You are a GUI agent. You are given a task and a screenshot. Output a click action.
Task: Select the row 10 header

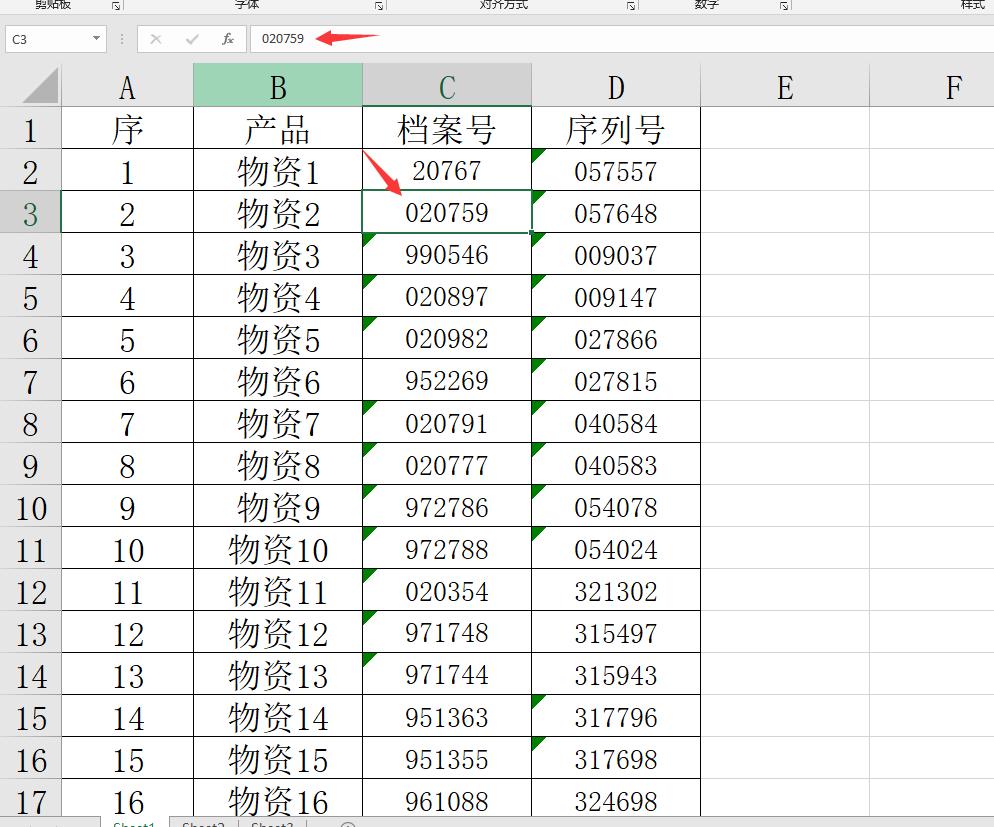[31, 506]
